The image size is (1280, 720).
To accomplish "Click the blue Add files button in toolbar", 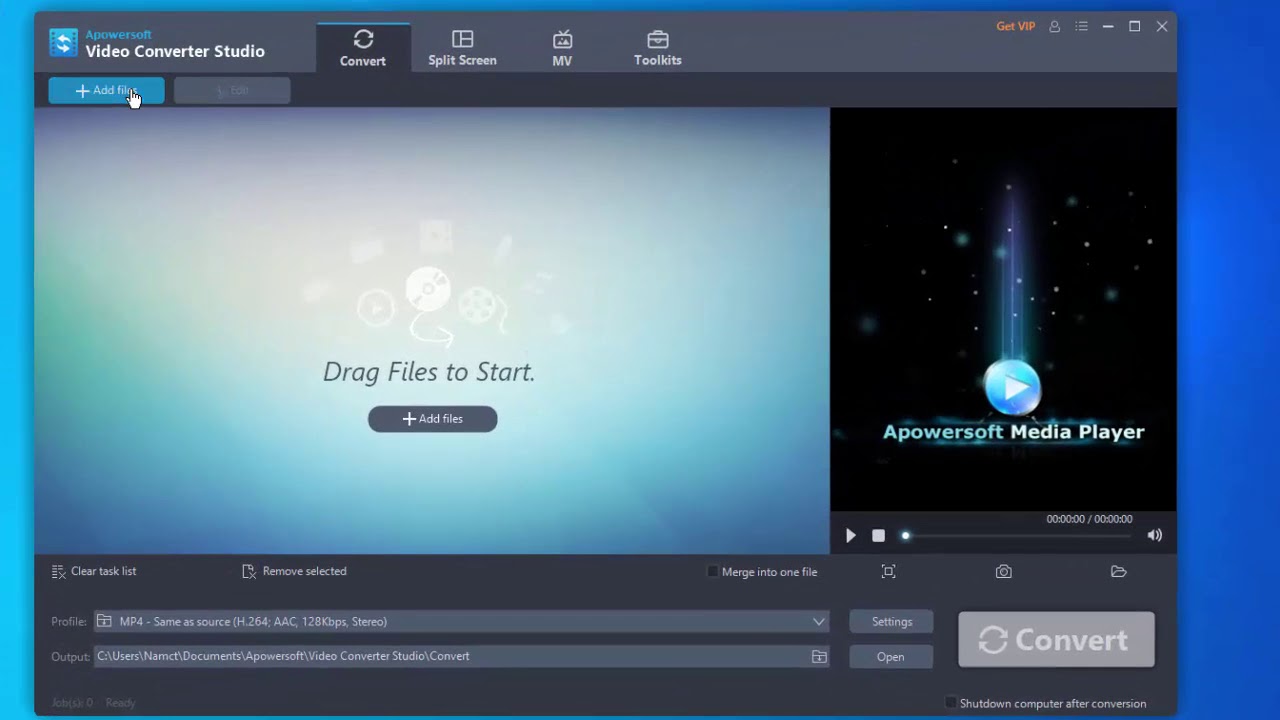I will click(x=106, y=90).
